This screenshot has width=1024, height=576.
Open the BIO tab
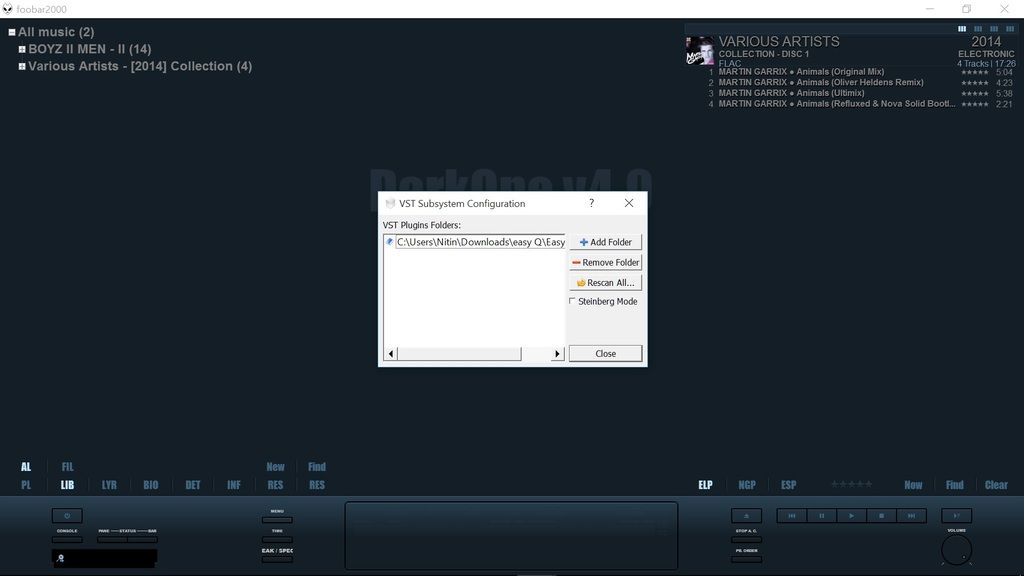point(151,485)
